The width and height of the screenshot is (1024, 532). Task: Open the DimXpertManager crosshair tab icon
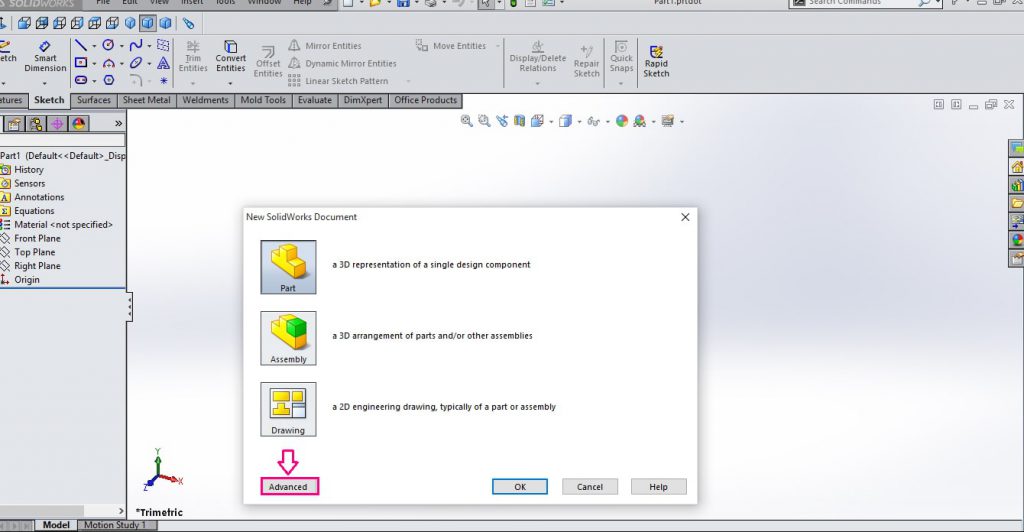(x=57, y=123)
